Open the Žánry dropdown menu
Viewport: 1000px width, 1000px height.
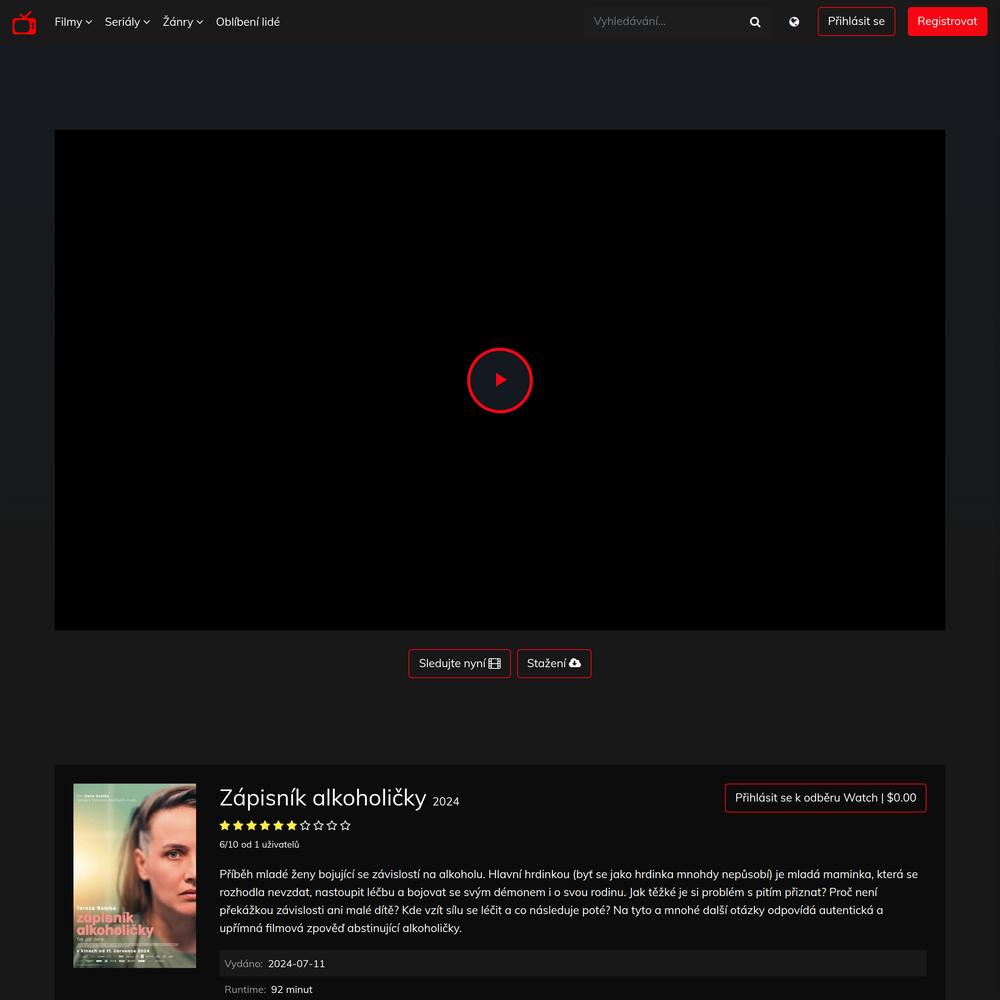[182, 22]
